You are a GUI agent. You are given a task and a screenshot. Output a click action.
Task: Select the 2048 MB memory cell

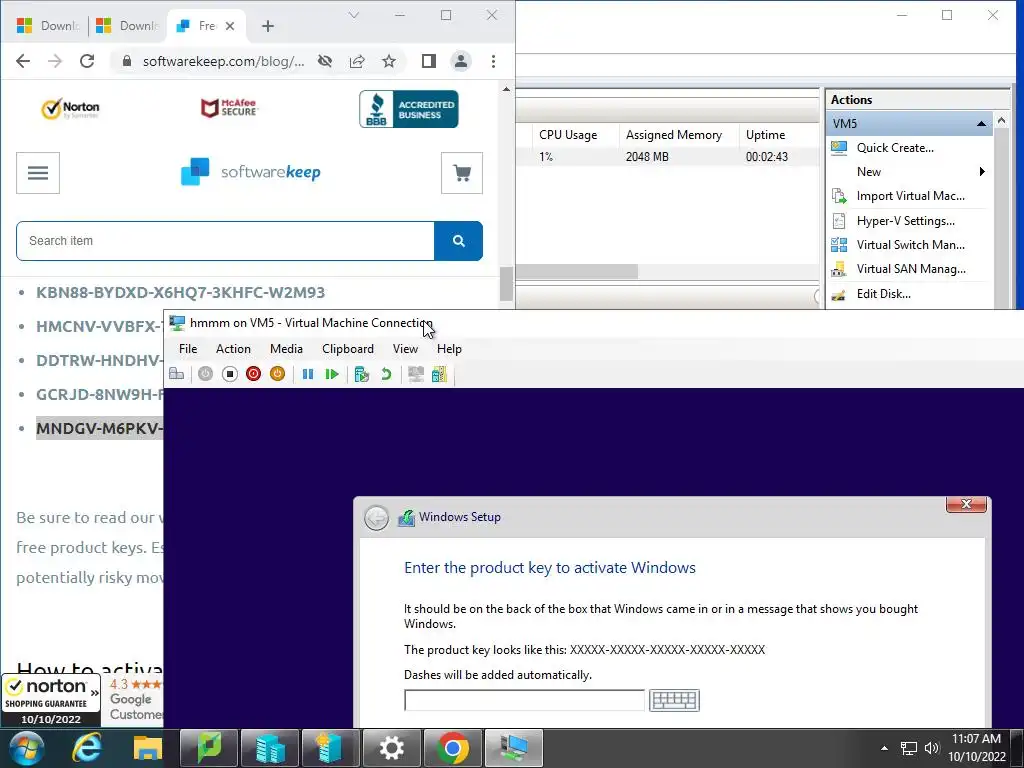pos(647,157)
